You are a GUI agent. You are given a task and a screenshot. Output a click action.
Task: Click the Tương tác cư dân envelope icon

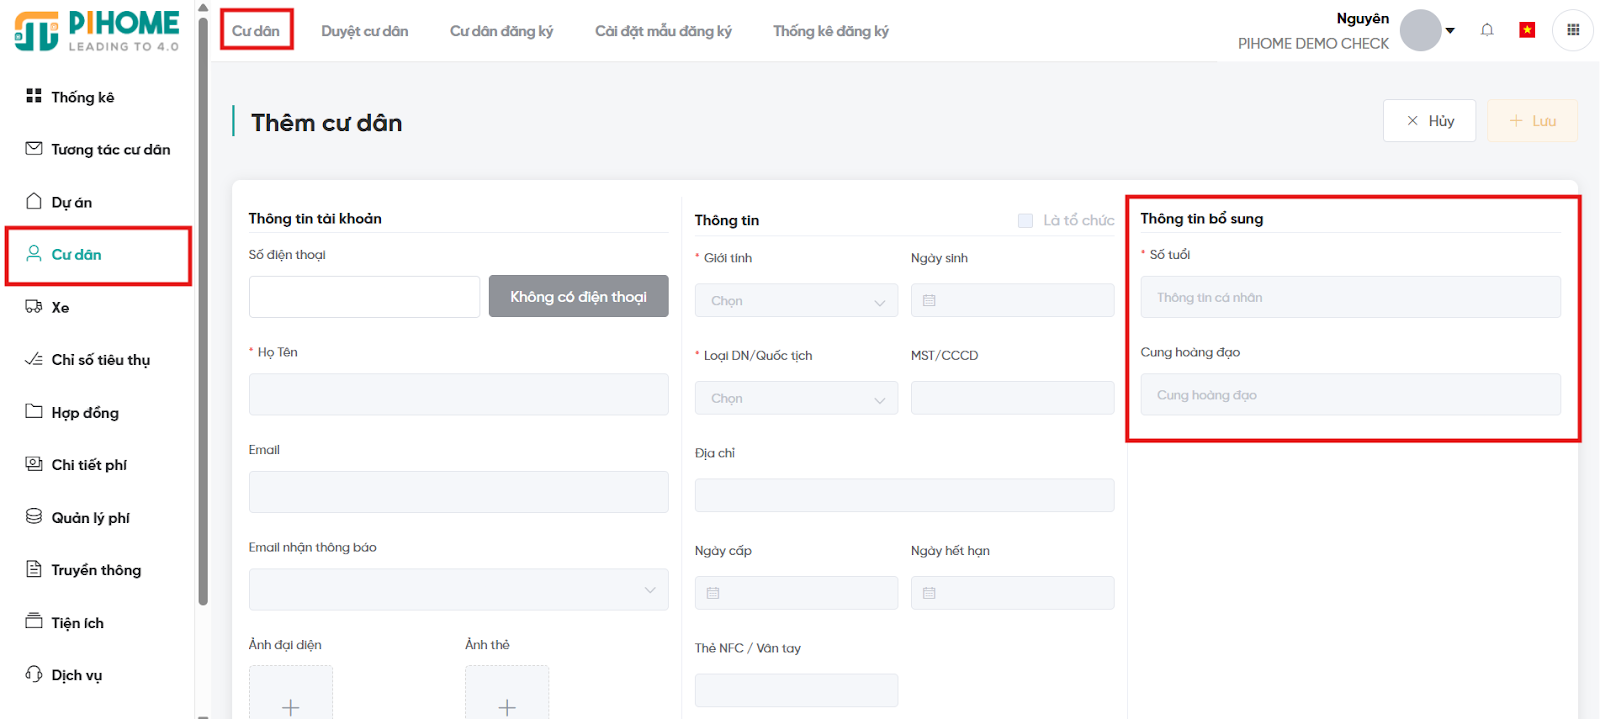34,149
